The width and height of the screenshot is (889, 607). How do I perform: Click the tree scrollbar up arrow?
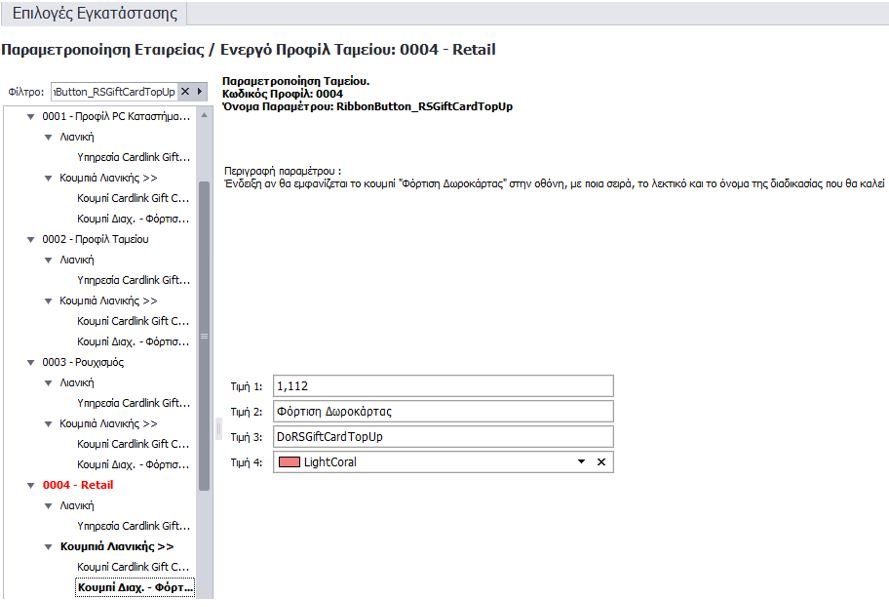205,116
